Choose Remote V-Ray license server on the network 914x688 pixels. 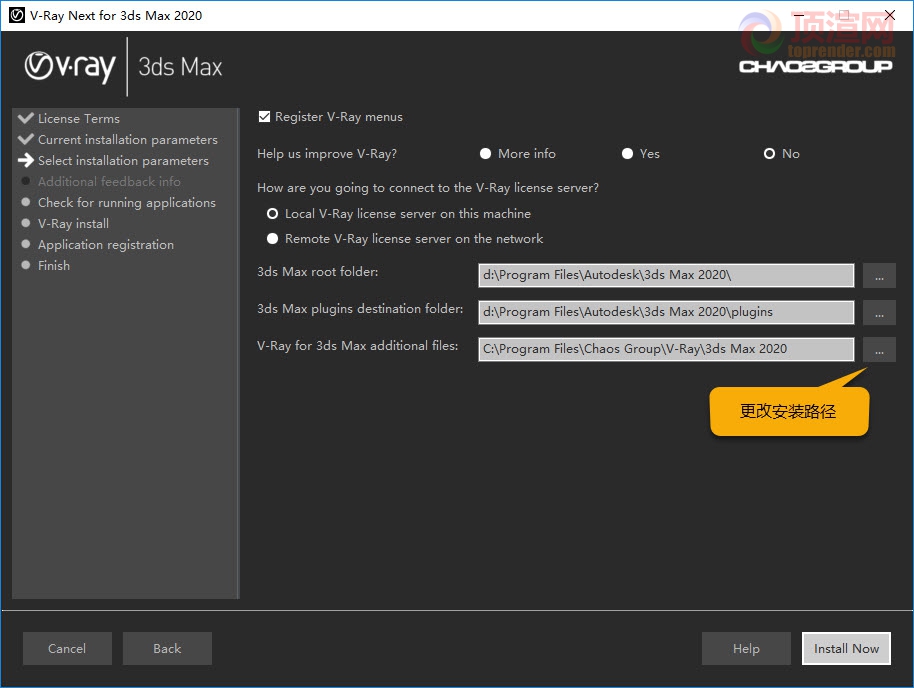click(272, 238)
